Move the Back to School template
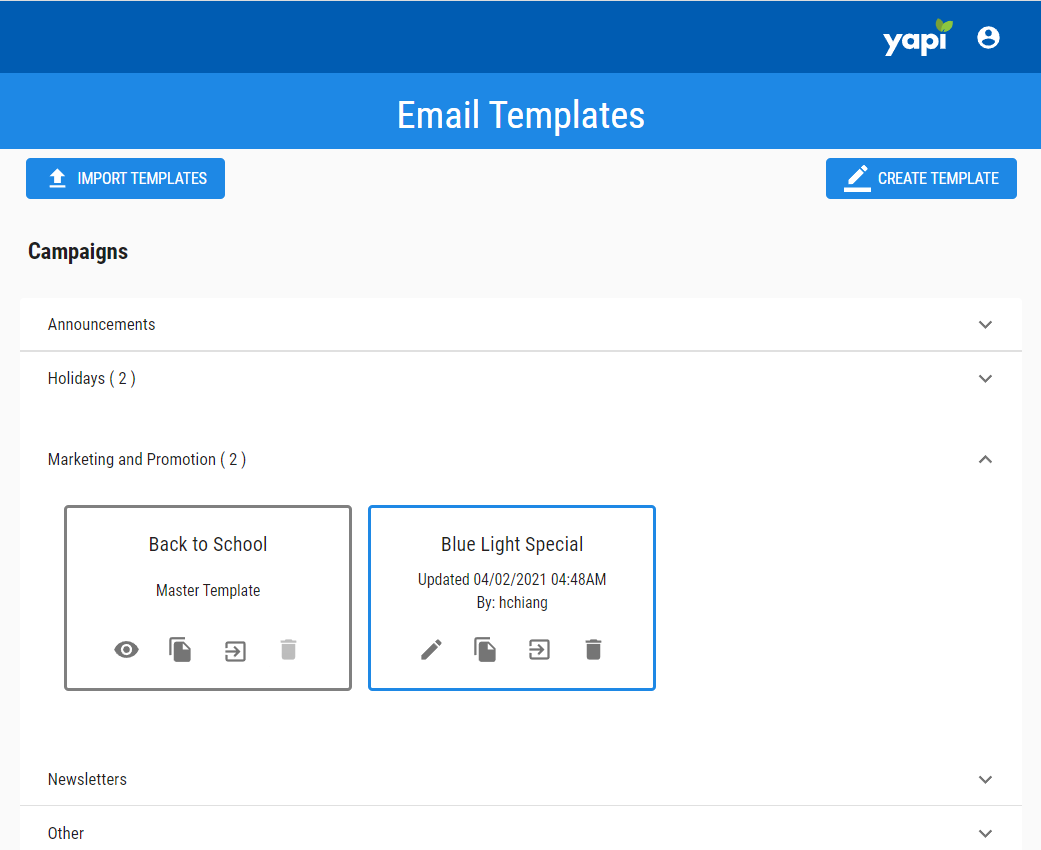1041x850 pixels. [x=235, y=651]
